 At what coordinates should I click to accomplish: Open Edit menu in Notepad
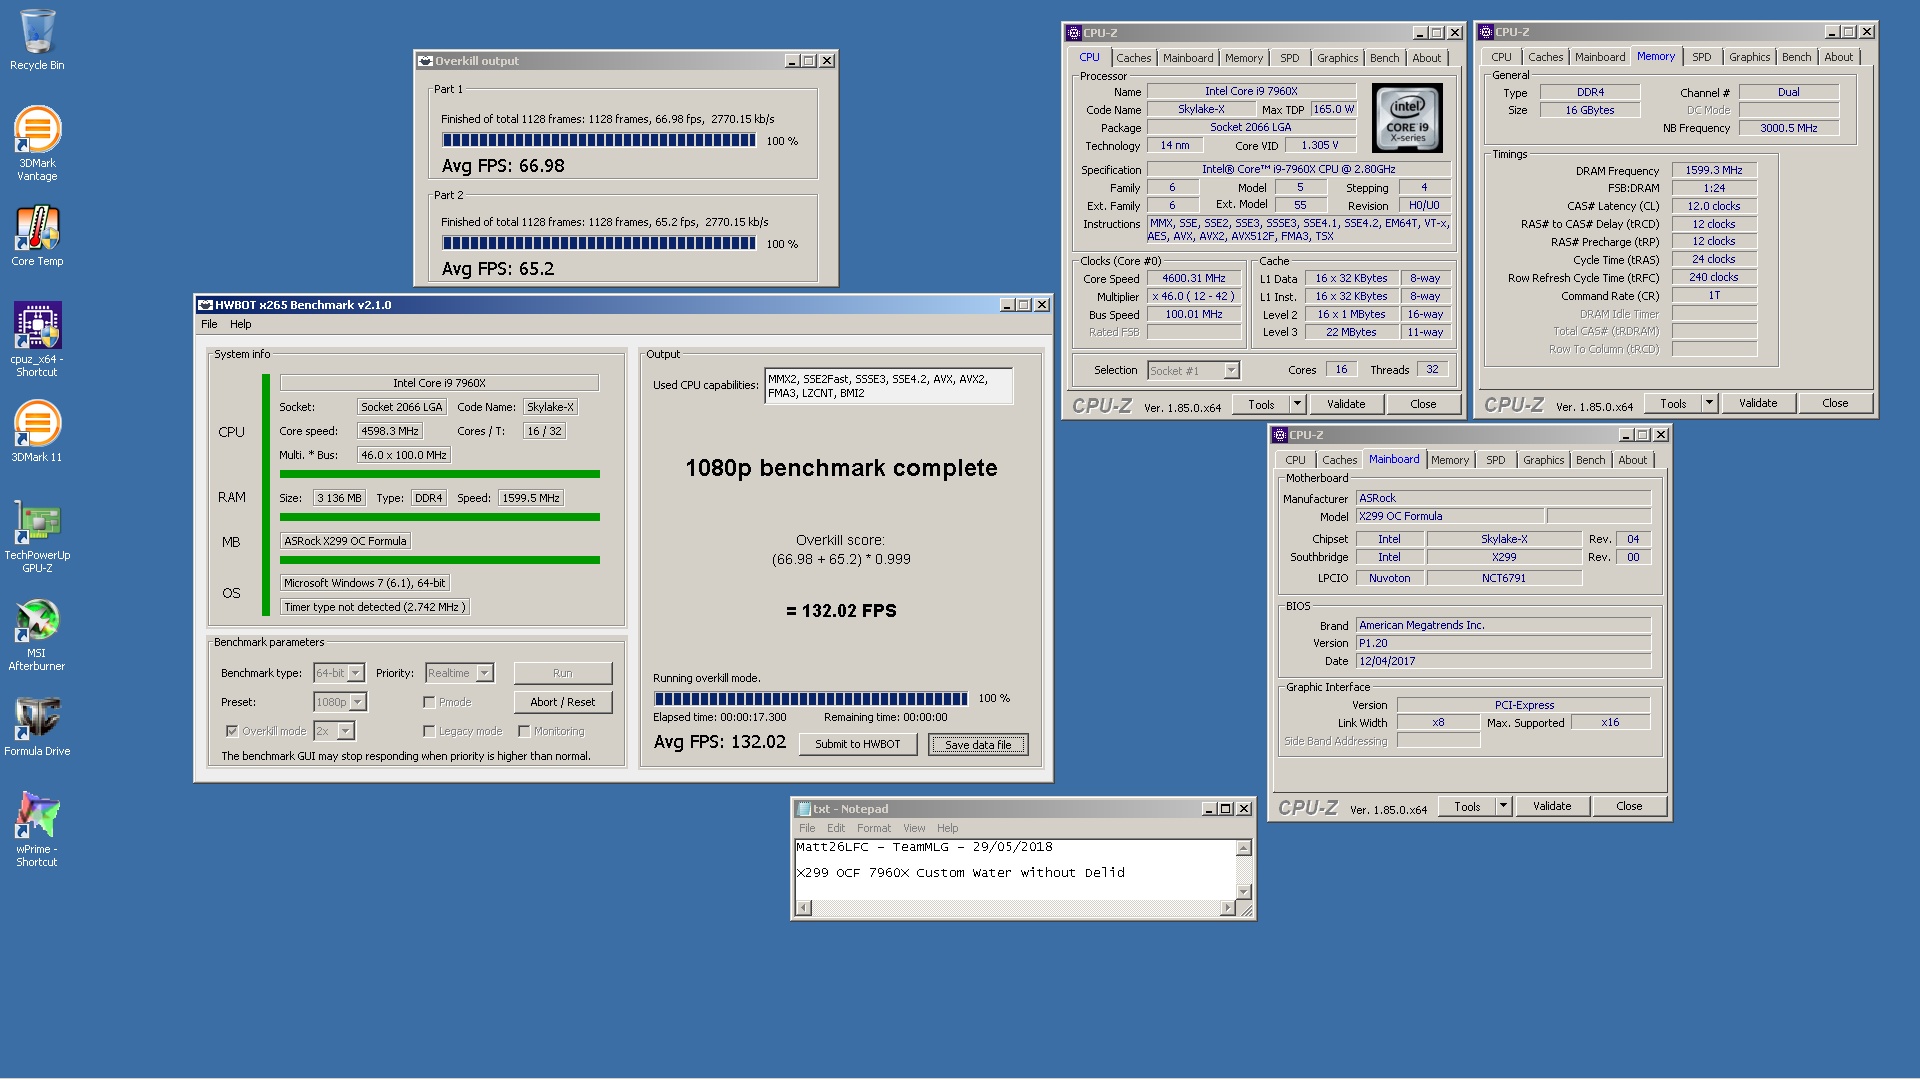(836, 828)
